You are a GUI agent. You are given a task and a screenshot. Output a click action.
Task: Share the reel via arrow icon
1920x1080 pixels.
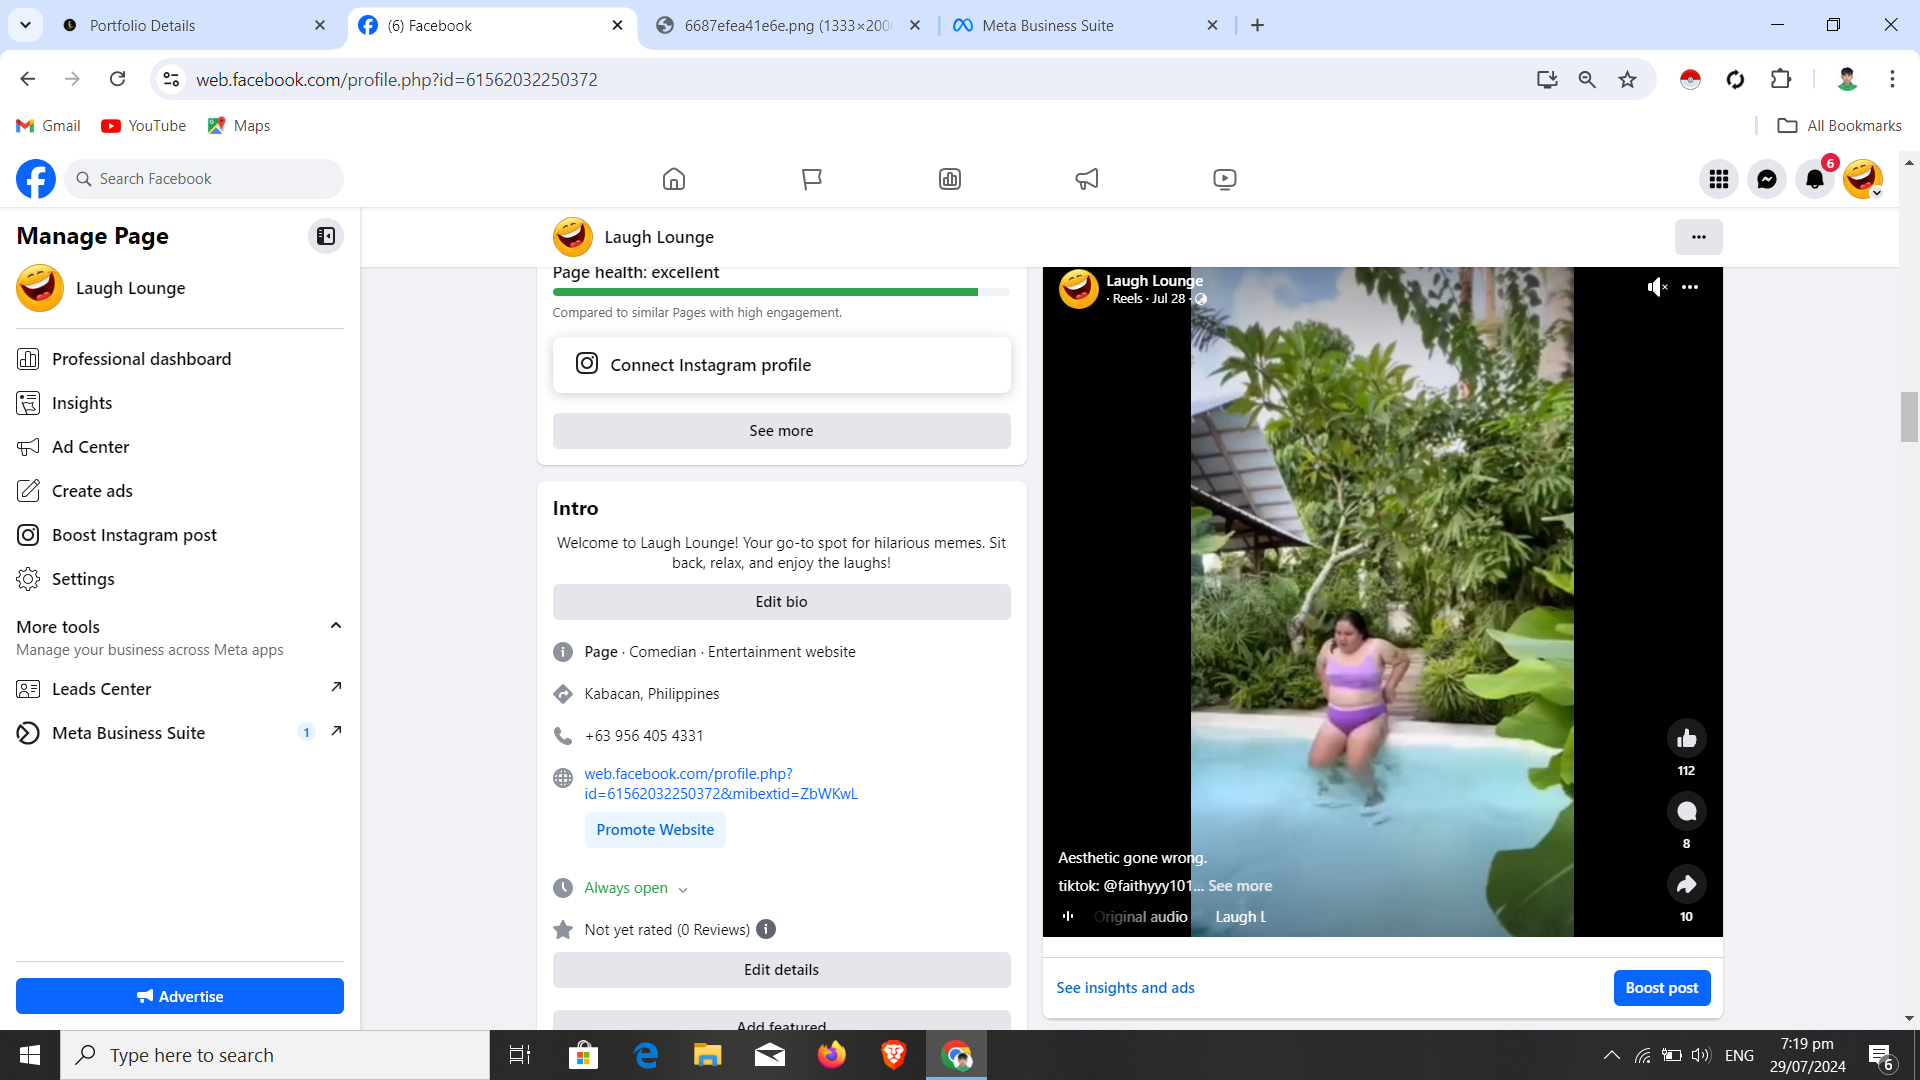(x=1686, y=885)
